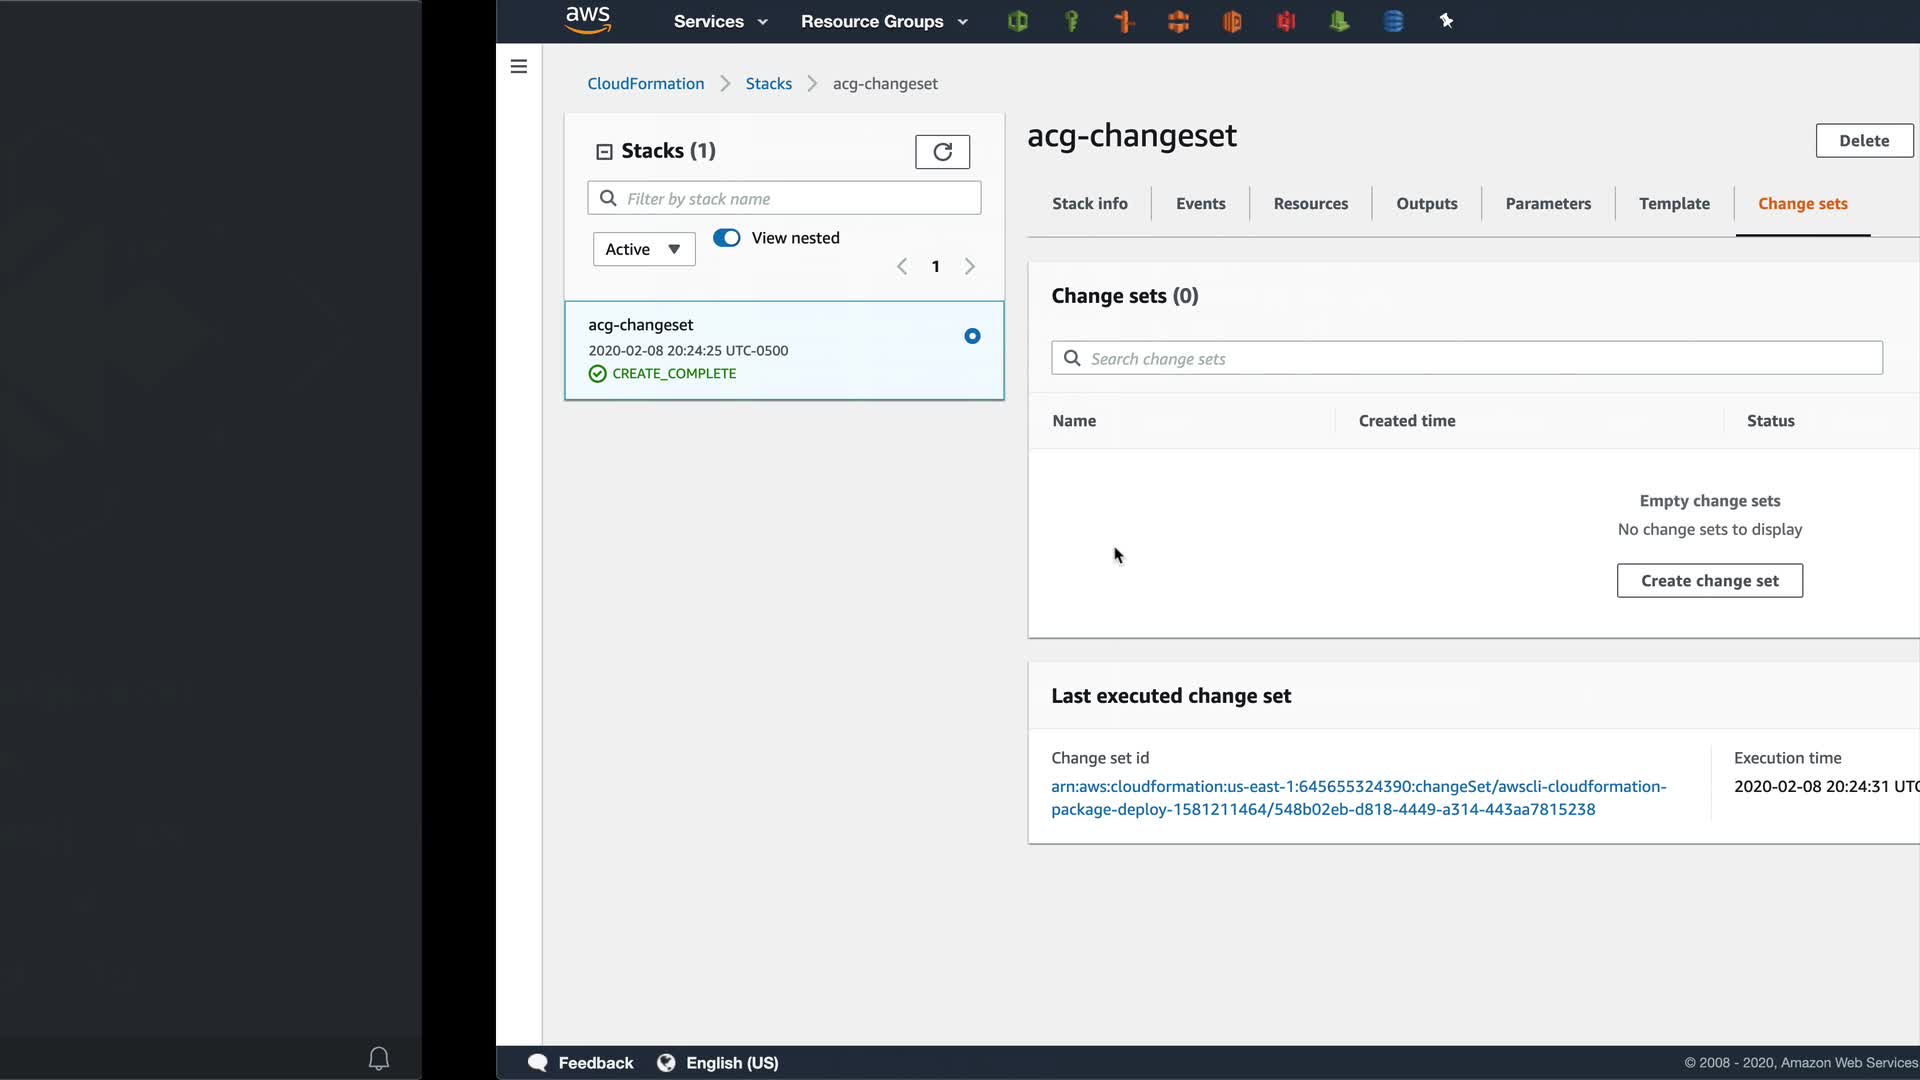1920x1080 pixels.
Task: Open the green key IAM shortcut icon
Action: click(x=1071, y=21)
